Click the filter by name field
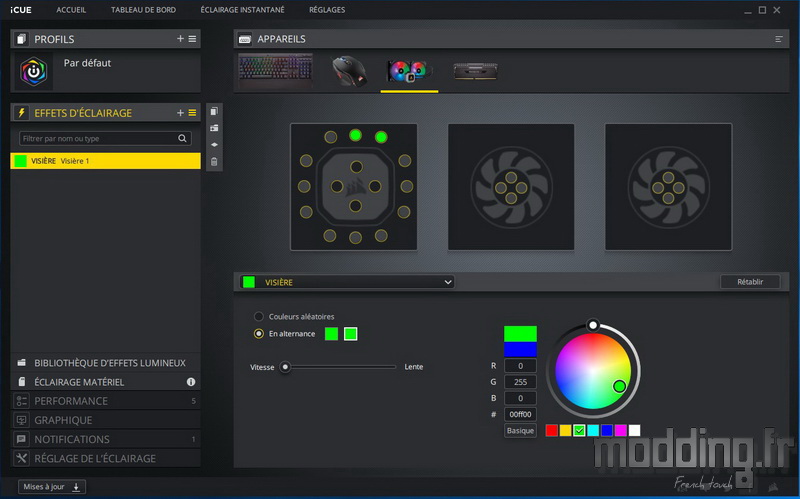Image resolution: width=800 pixels, height=499 pixels. (106, 138)
